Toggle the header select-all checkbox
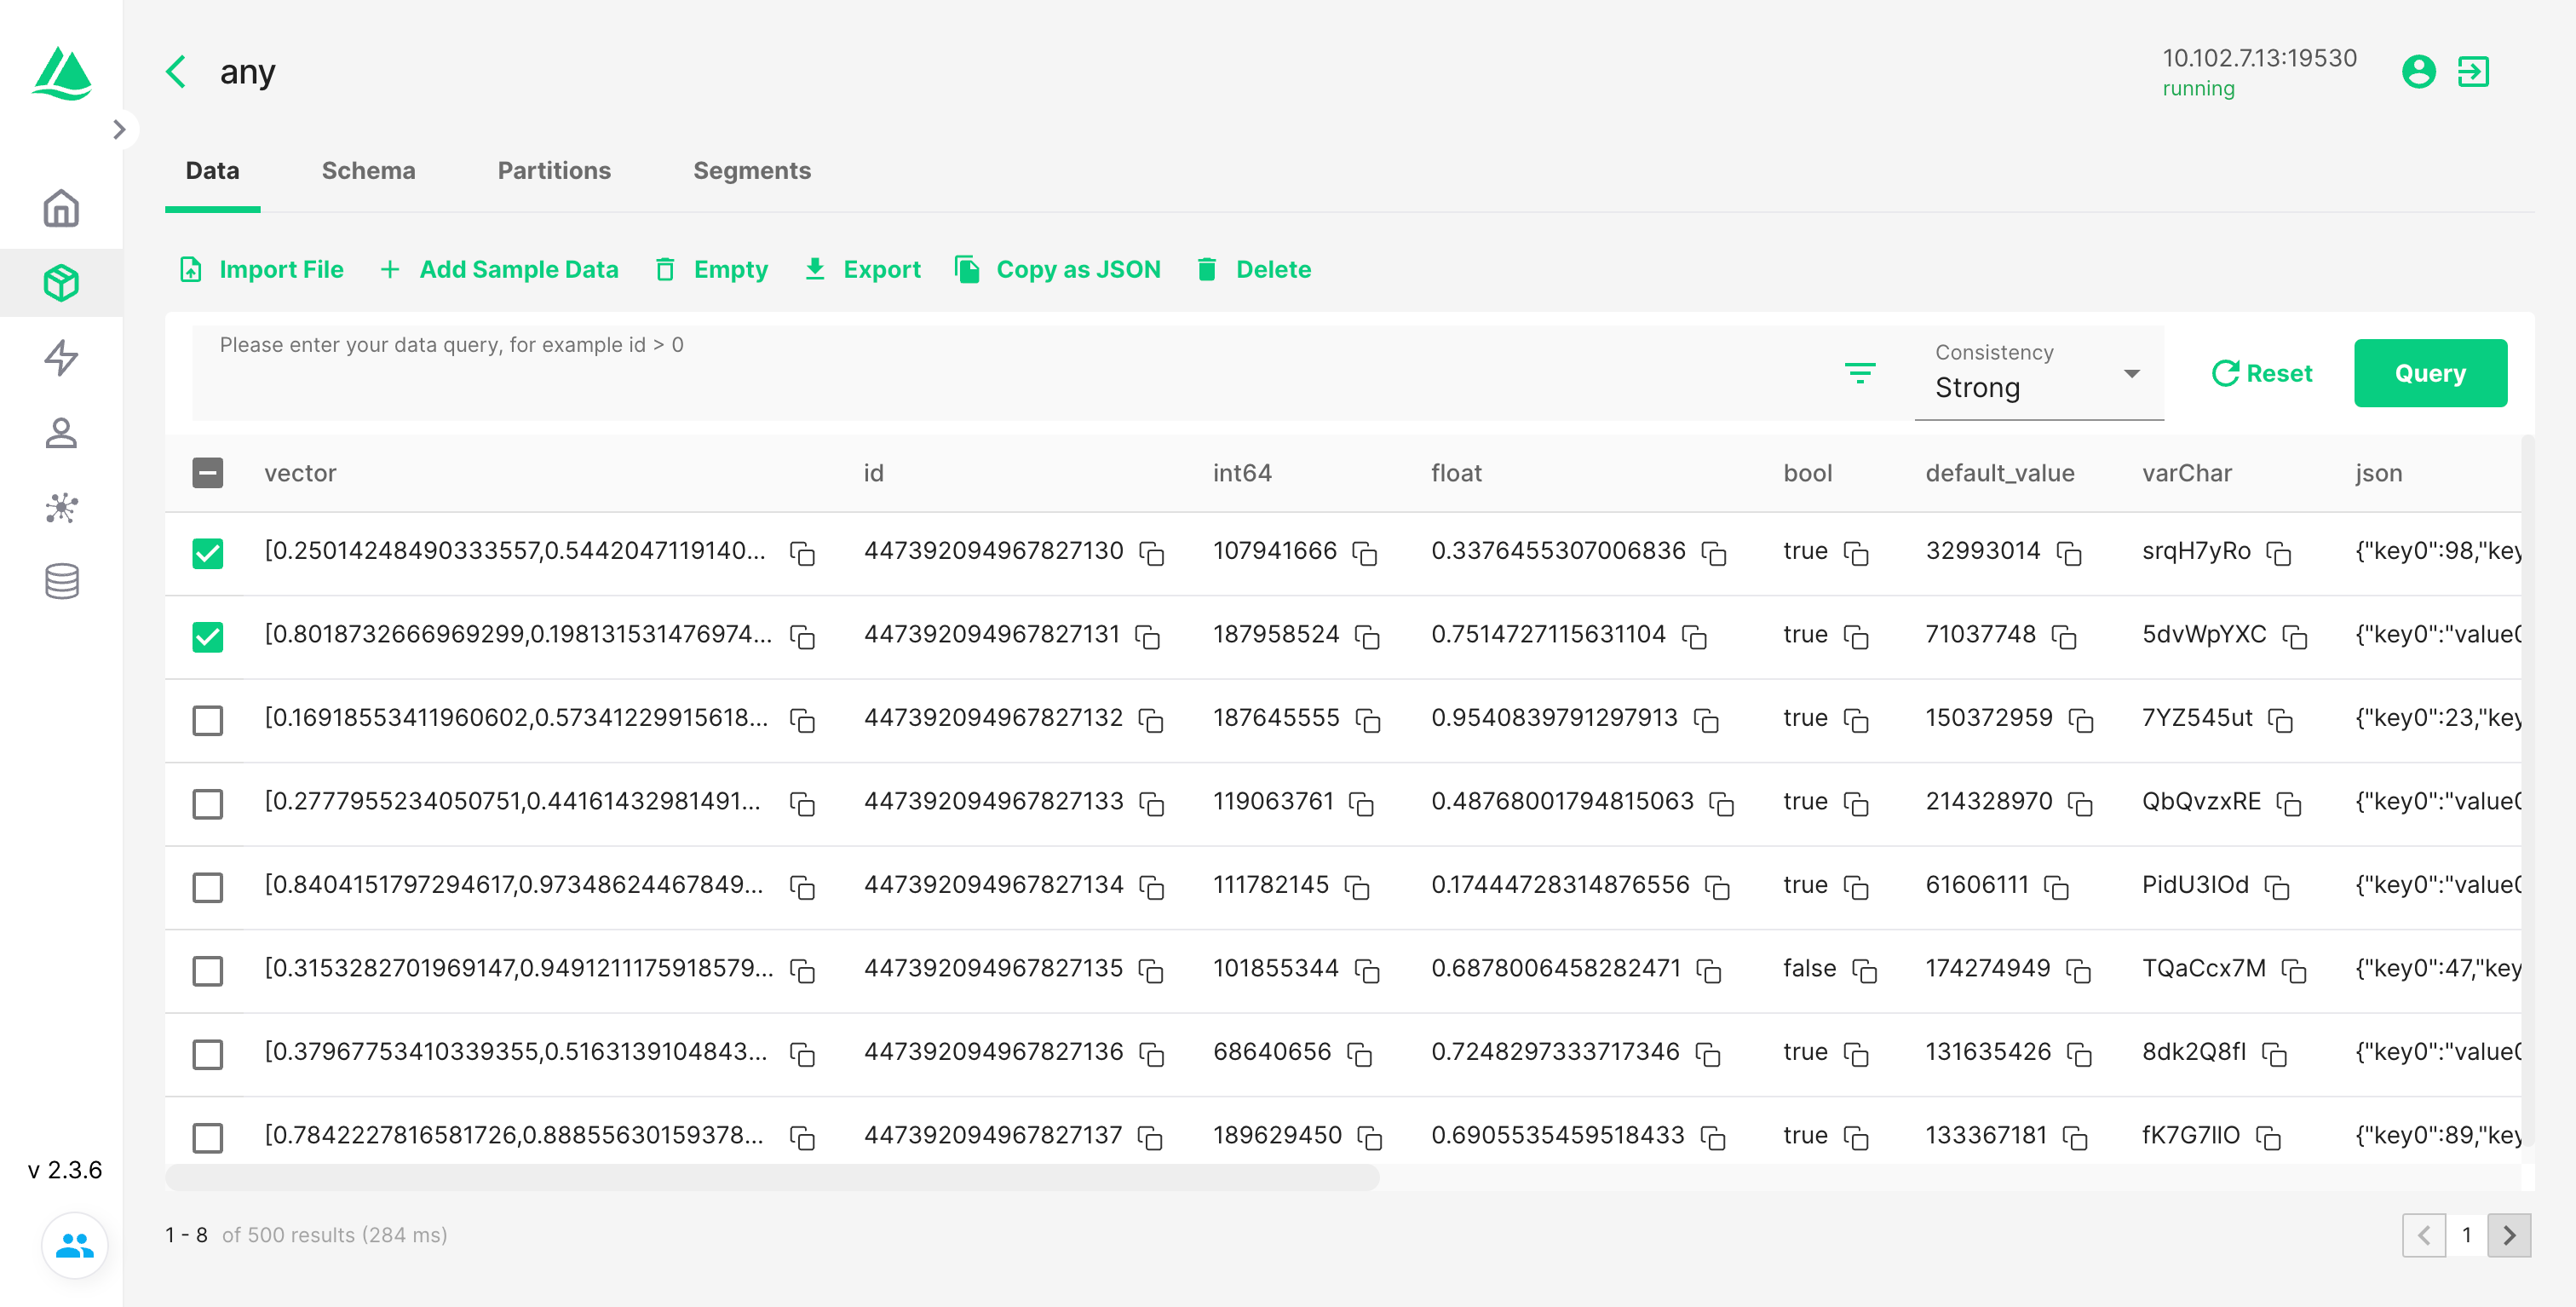This screenshot has width=2576, height=1307. pyautogui.click(x=207, y=473)
